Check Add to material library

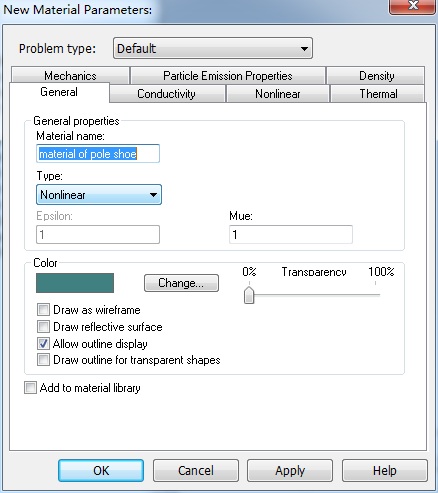pos(30,388)
